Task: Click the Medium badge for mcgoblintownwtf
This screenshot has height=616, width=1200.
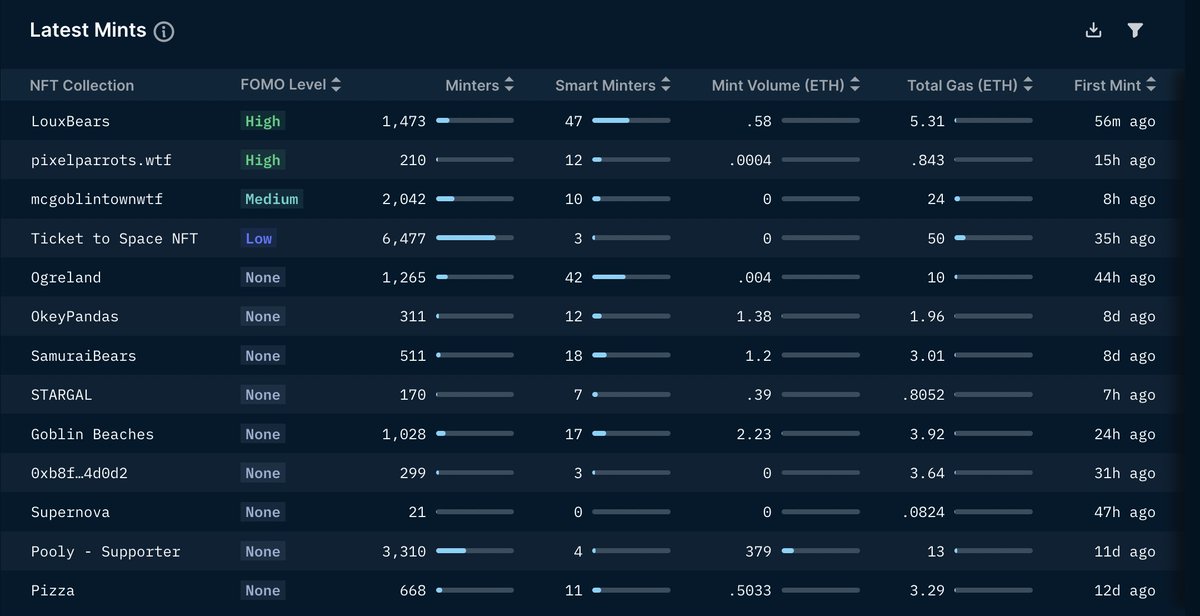Action: tap(272, 199)
